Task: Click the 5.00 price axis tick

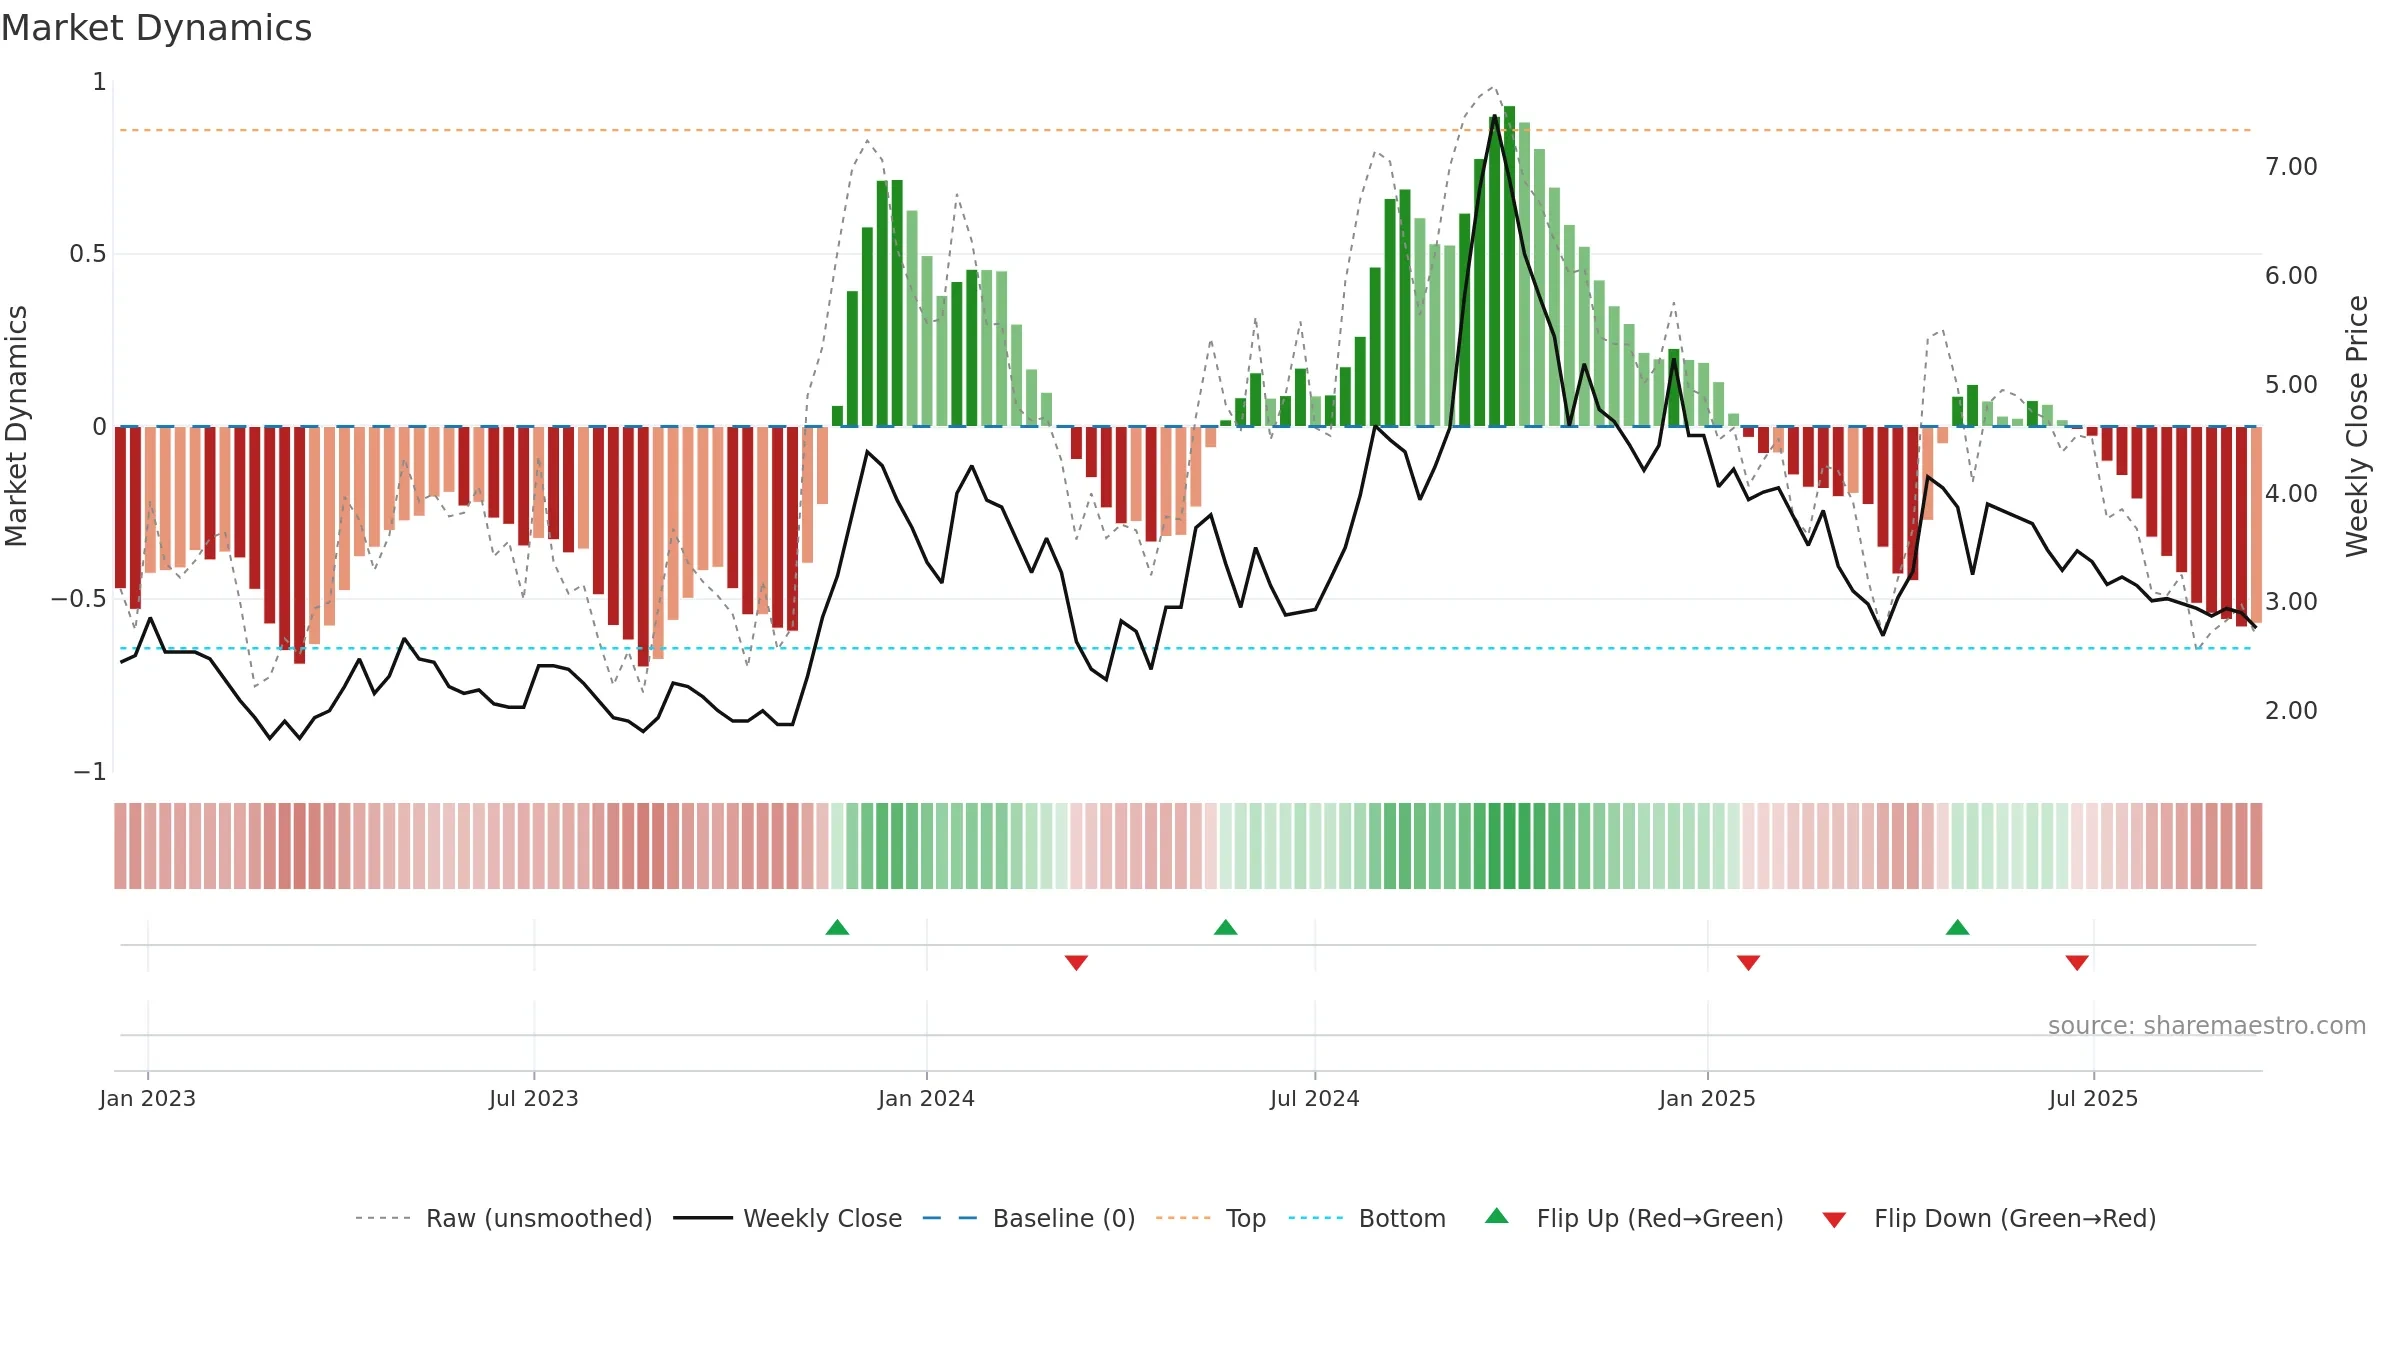Action: (x=2291, y=384)
